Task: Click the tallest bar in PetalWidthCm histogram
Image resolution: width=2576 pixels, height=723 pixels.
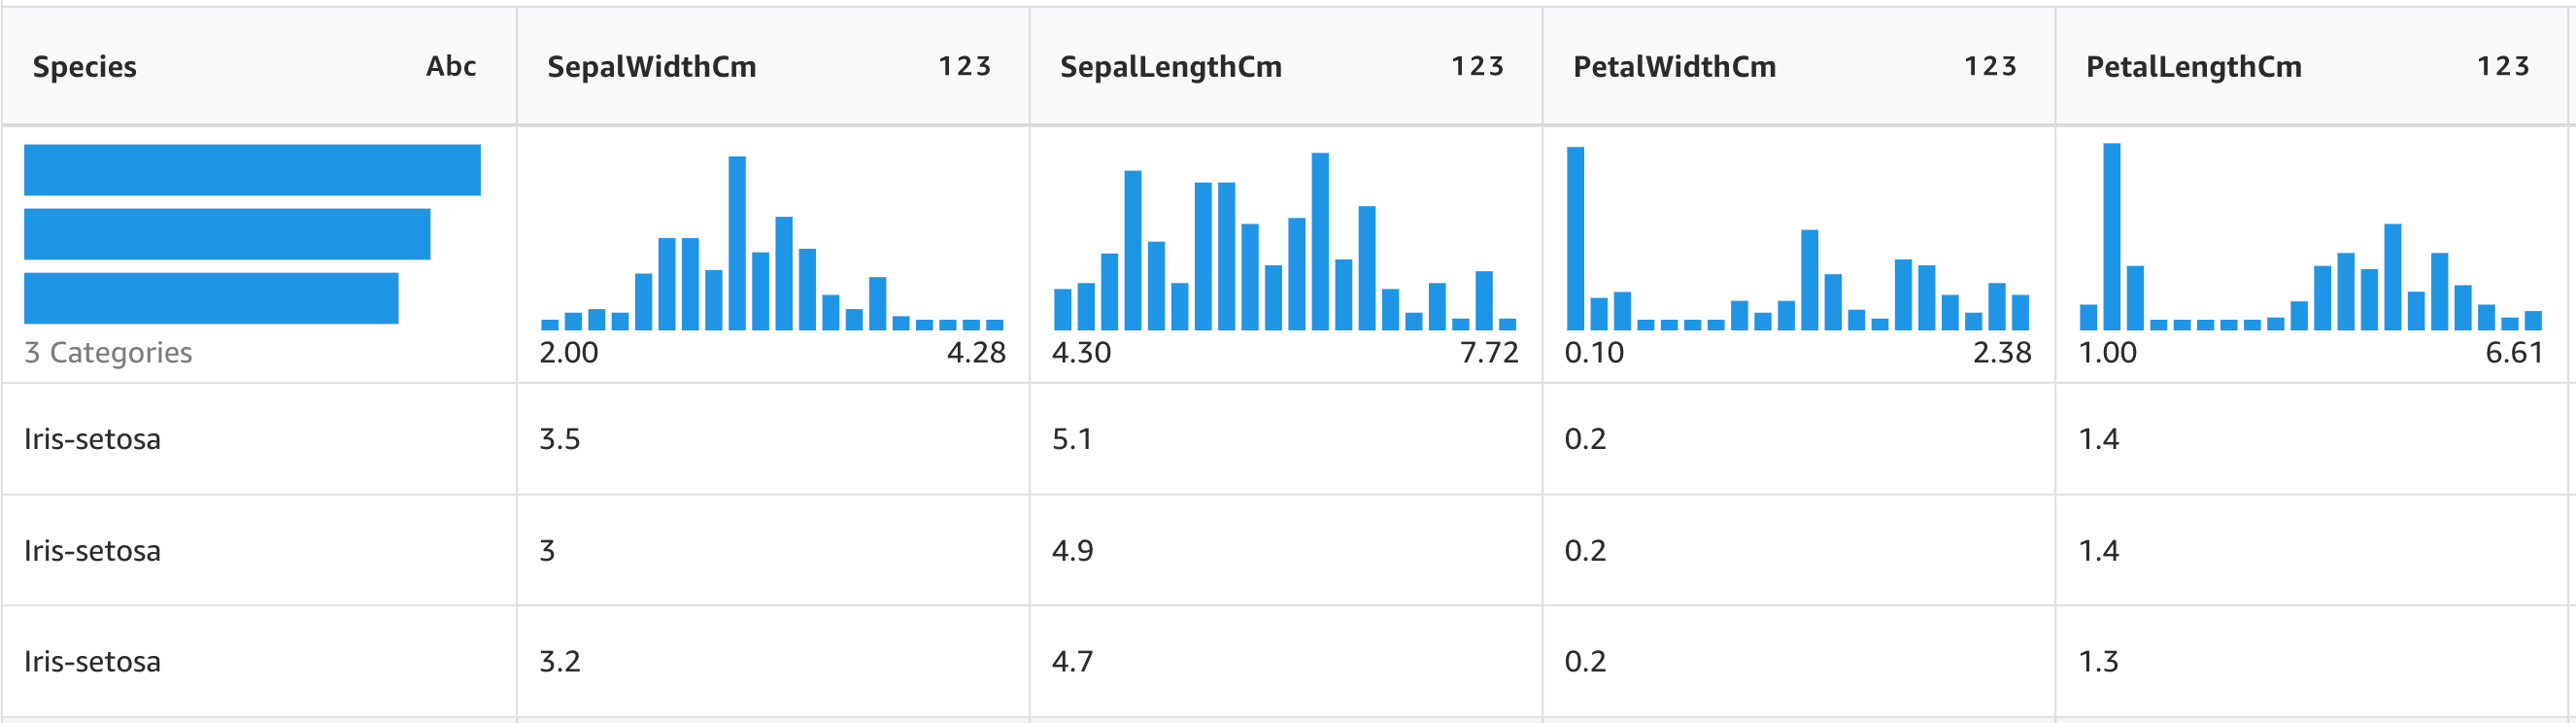Action: pos(1575,238)
